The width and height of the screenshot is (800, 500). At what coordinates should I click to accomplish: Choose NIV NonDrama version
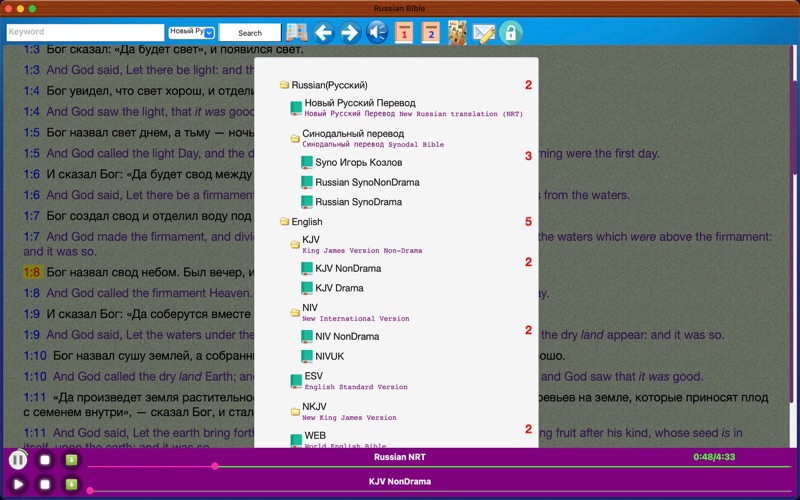(347, 337)
